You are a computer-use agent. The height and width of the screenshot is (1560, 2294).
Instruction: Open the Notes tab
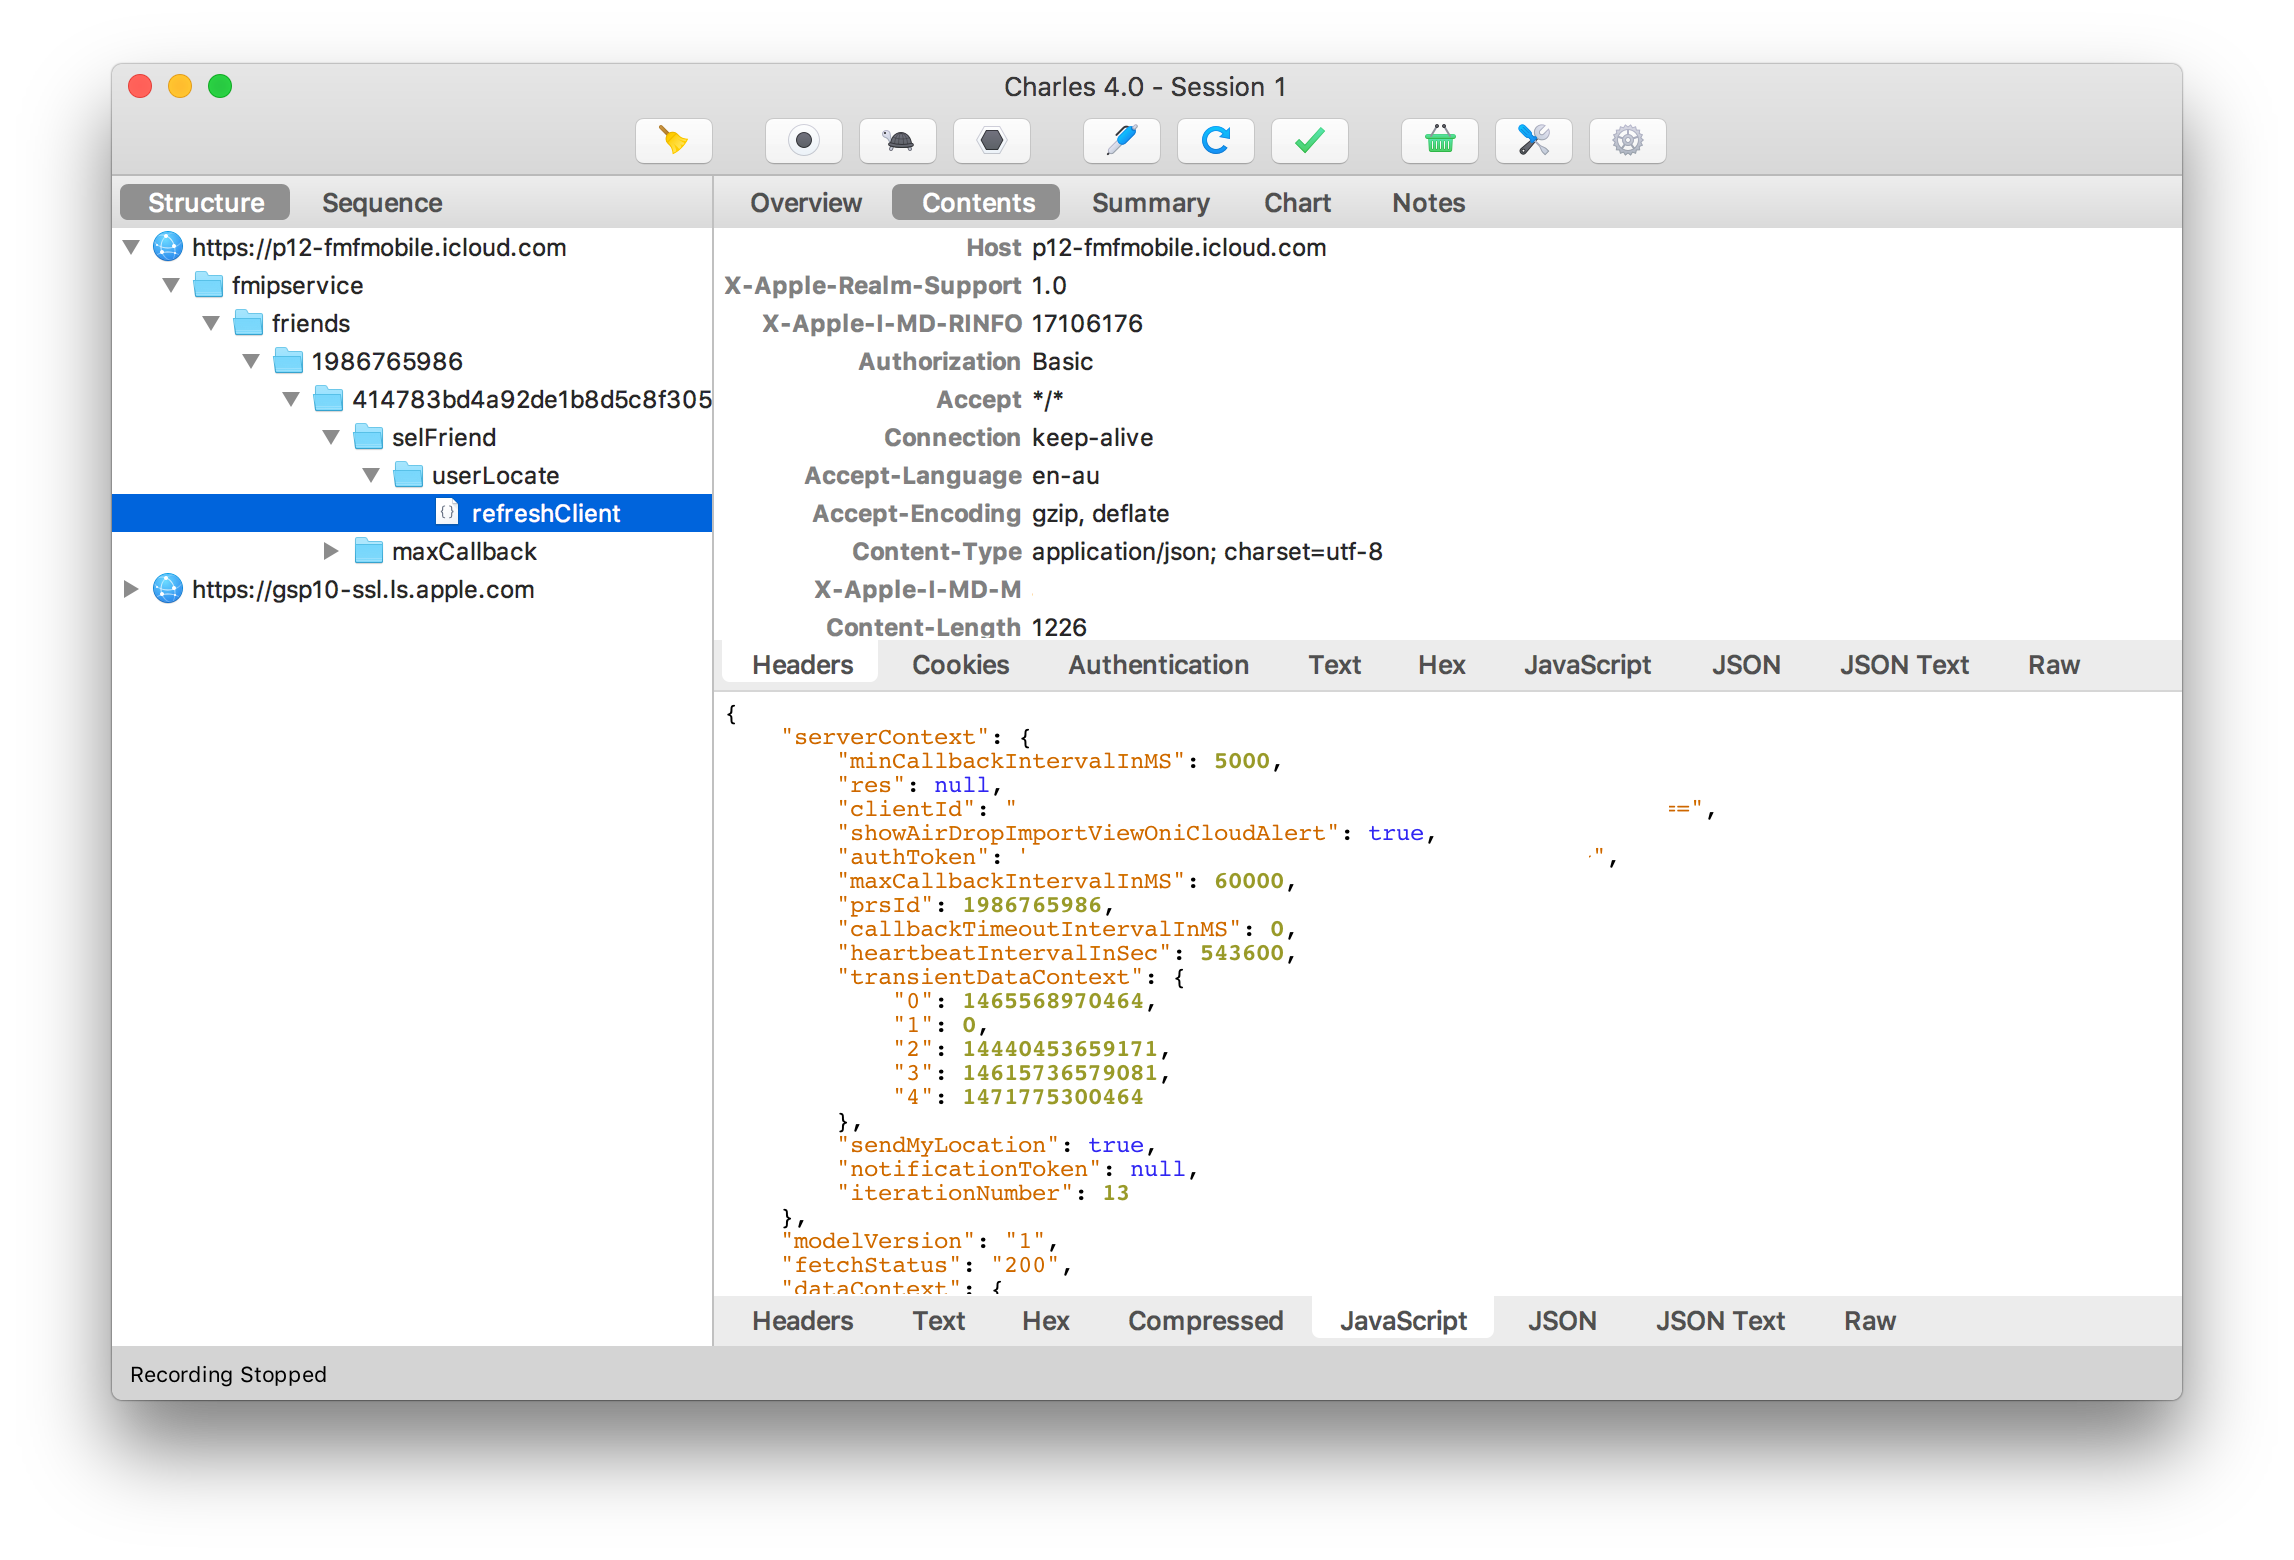pos(1428,203)
